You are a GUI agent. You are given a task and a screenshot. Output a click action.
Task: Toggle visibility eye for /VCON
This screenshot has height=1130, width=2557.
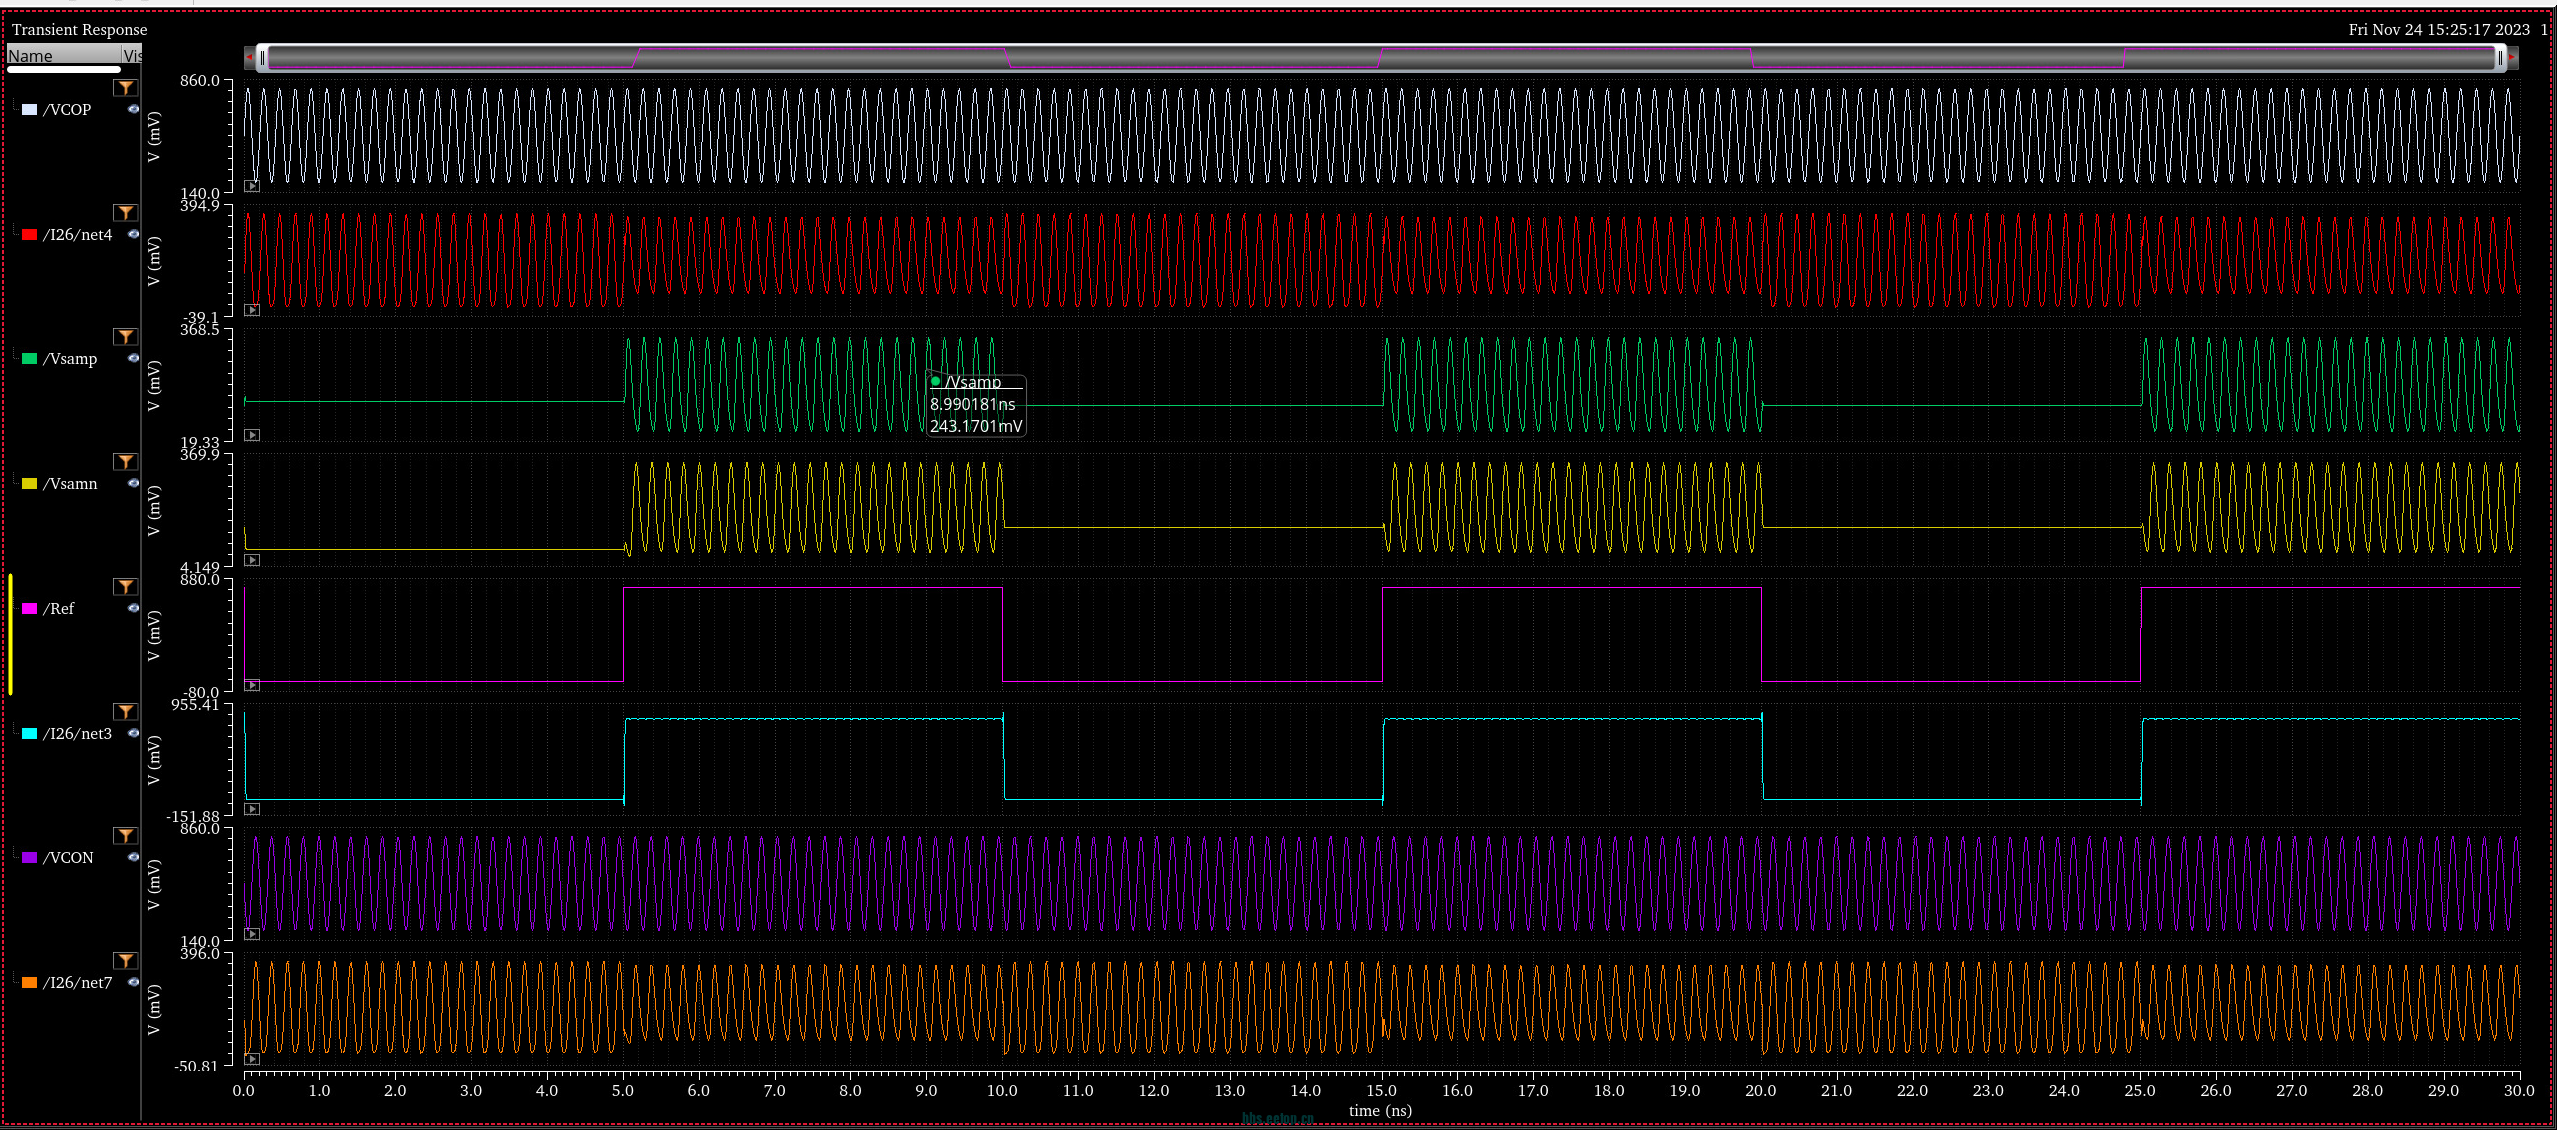point(133,857)
